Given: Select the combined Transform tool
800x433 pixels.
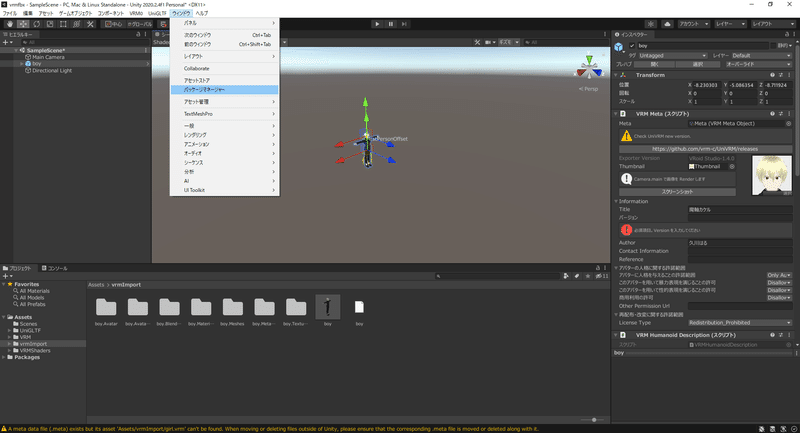Looking at the screenshot, I should [77, 24].
